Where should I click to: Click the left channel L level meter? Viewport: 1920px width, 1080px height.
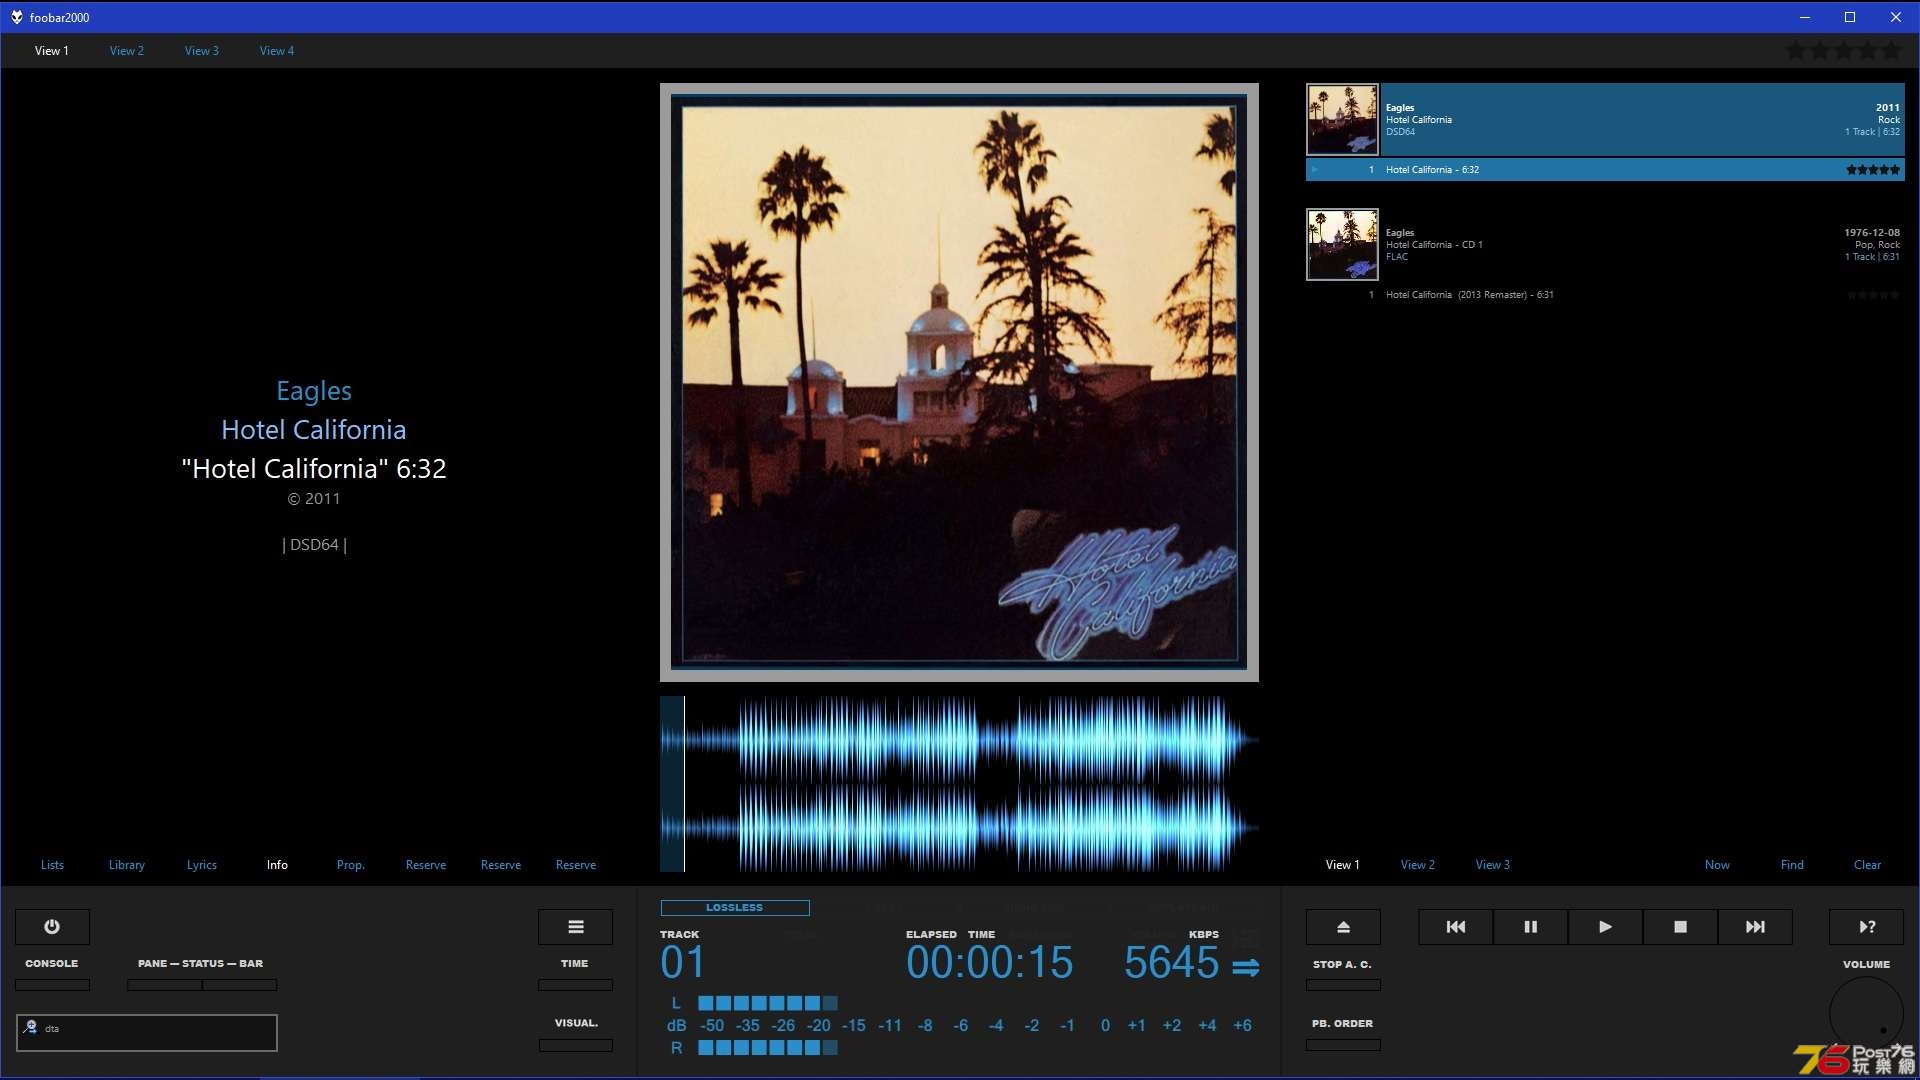click(767, 1003)
